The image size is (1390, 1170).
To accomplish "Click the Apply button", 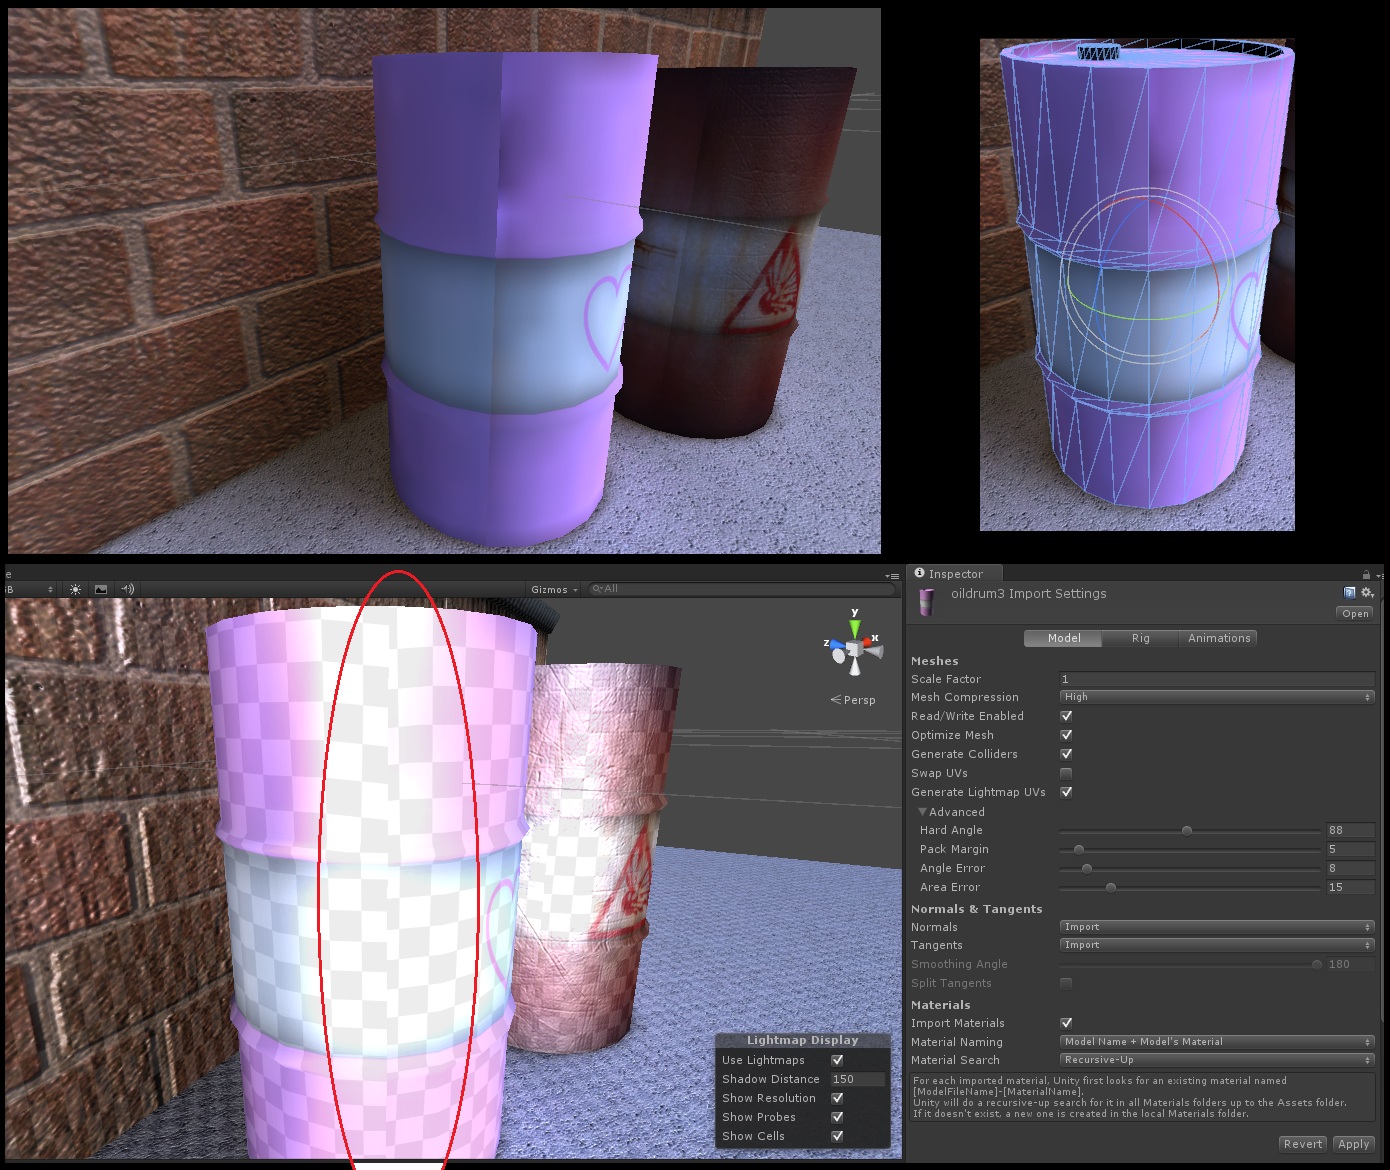I will tap(1353, 1144).
